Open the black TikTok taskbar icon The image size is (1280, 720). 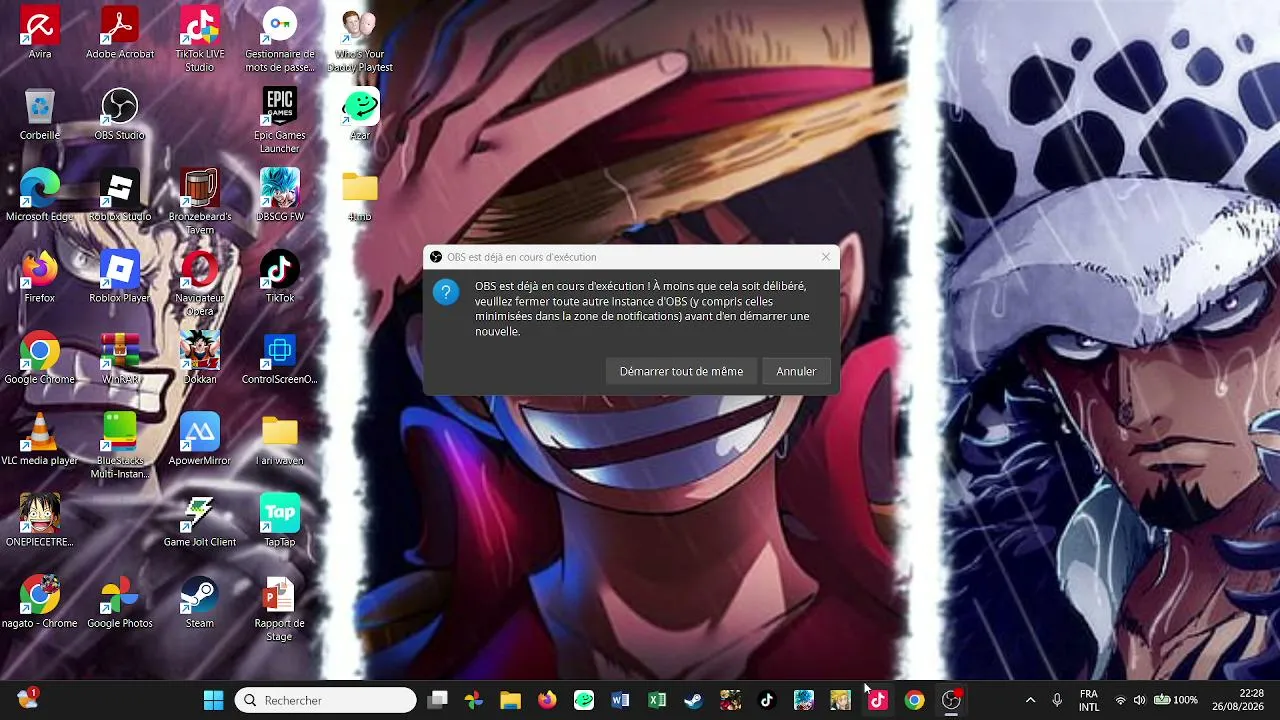(x=767, y=700)
